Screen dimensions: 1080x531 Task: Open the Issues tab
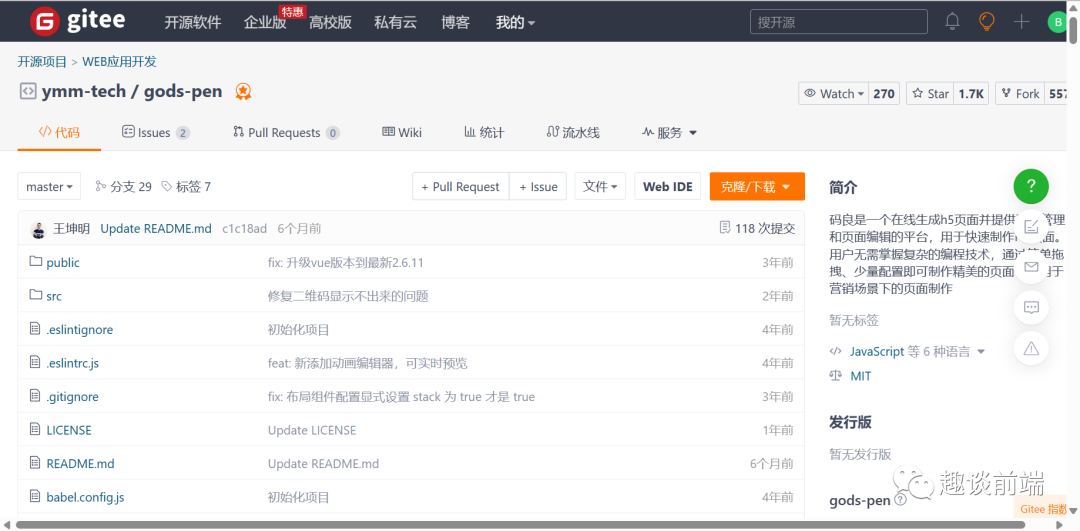pyautogui.click(x=156, y=132)
